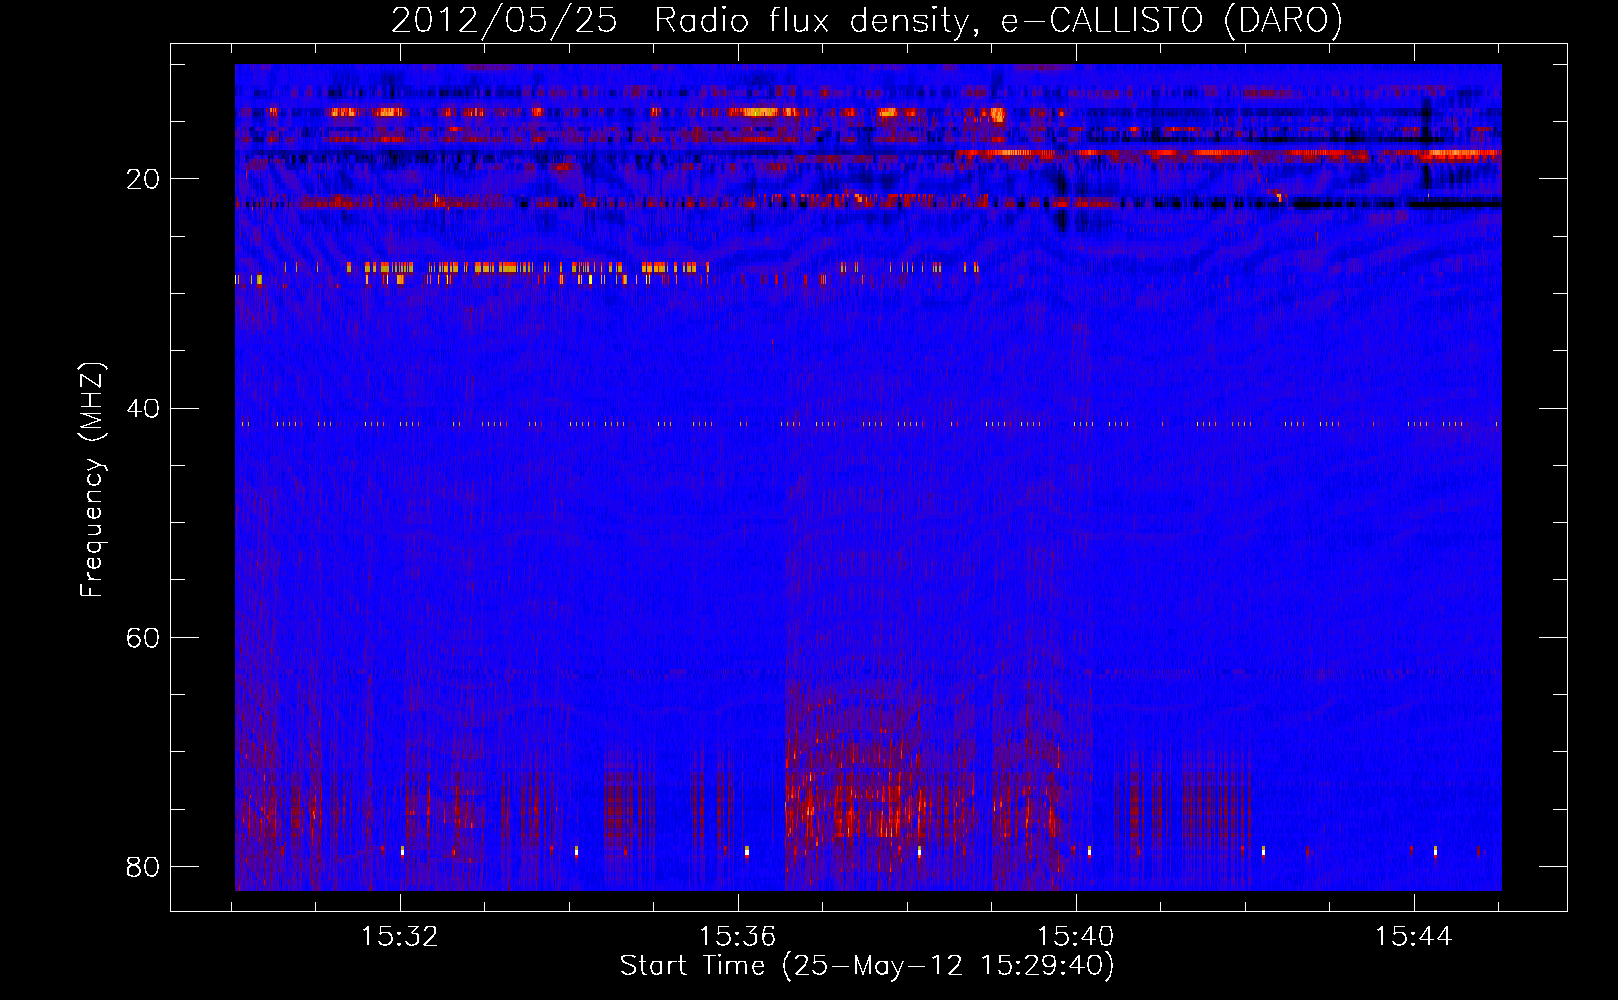The image size is (1618, 1000).
Task: Click the 15:44 time axis label
Action: (1414, 937)
